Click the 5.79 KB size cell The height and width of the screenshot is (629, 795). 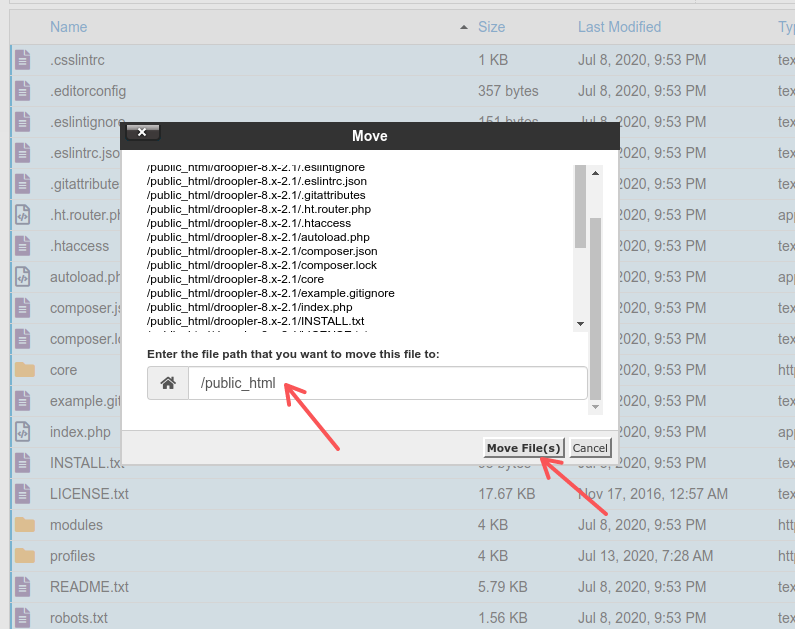pyautogui.click(x=502, y=586)
